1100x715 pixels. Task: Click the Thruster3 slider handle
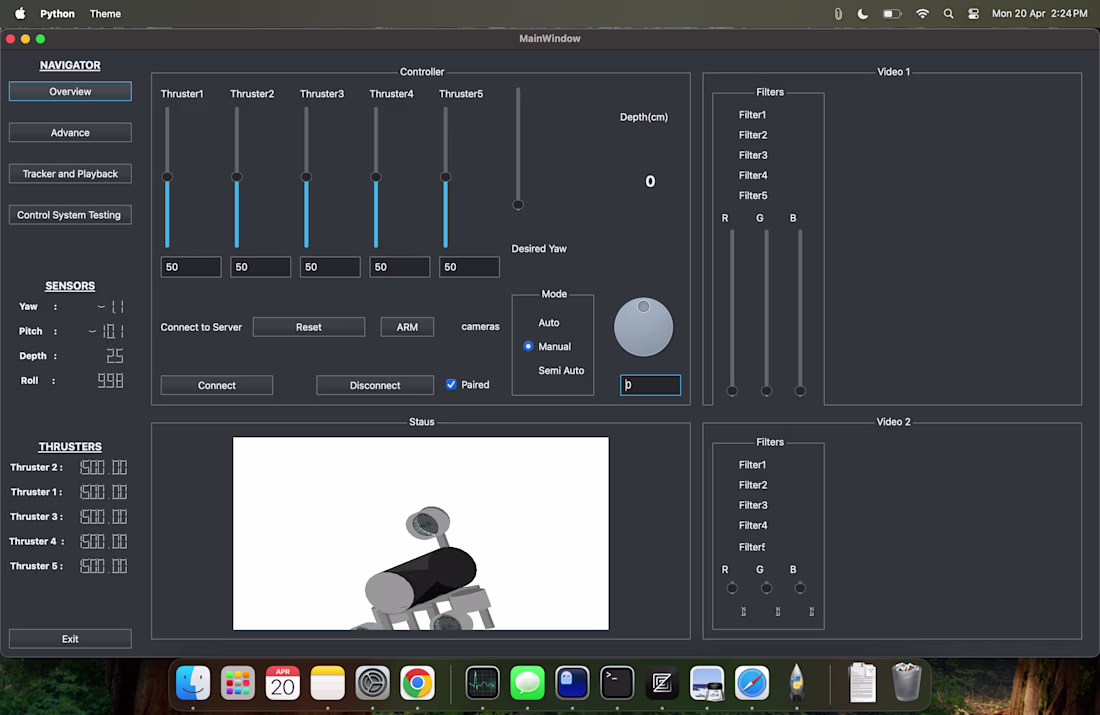[x=306, y=177]
